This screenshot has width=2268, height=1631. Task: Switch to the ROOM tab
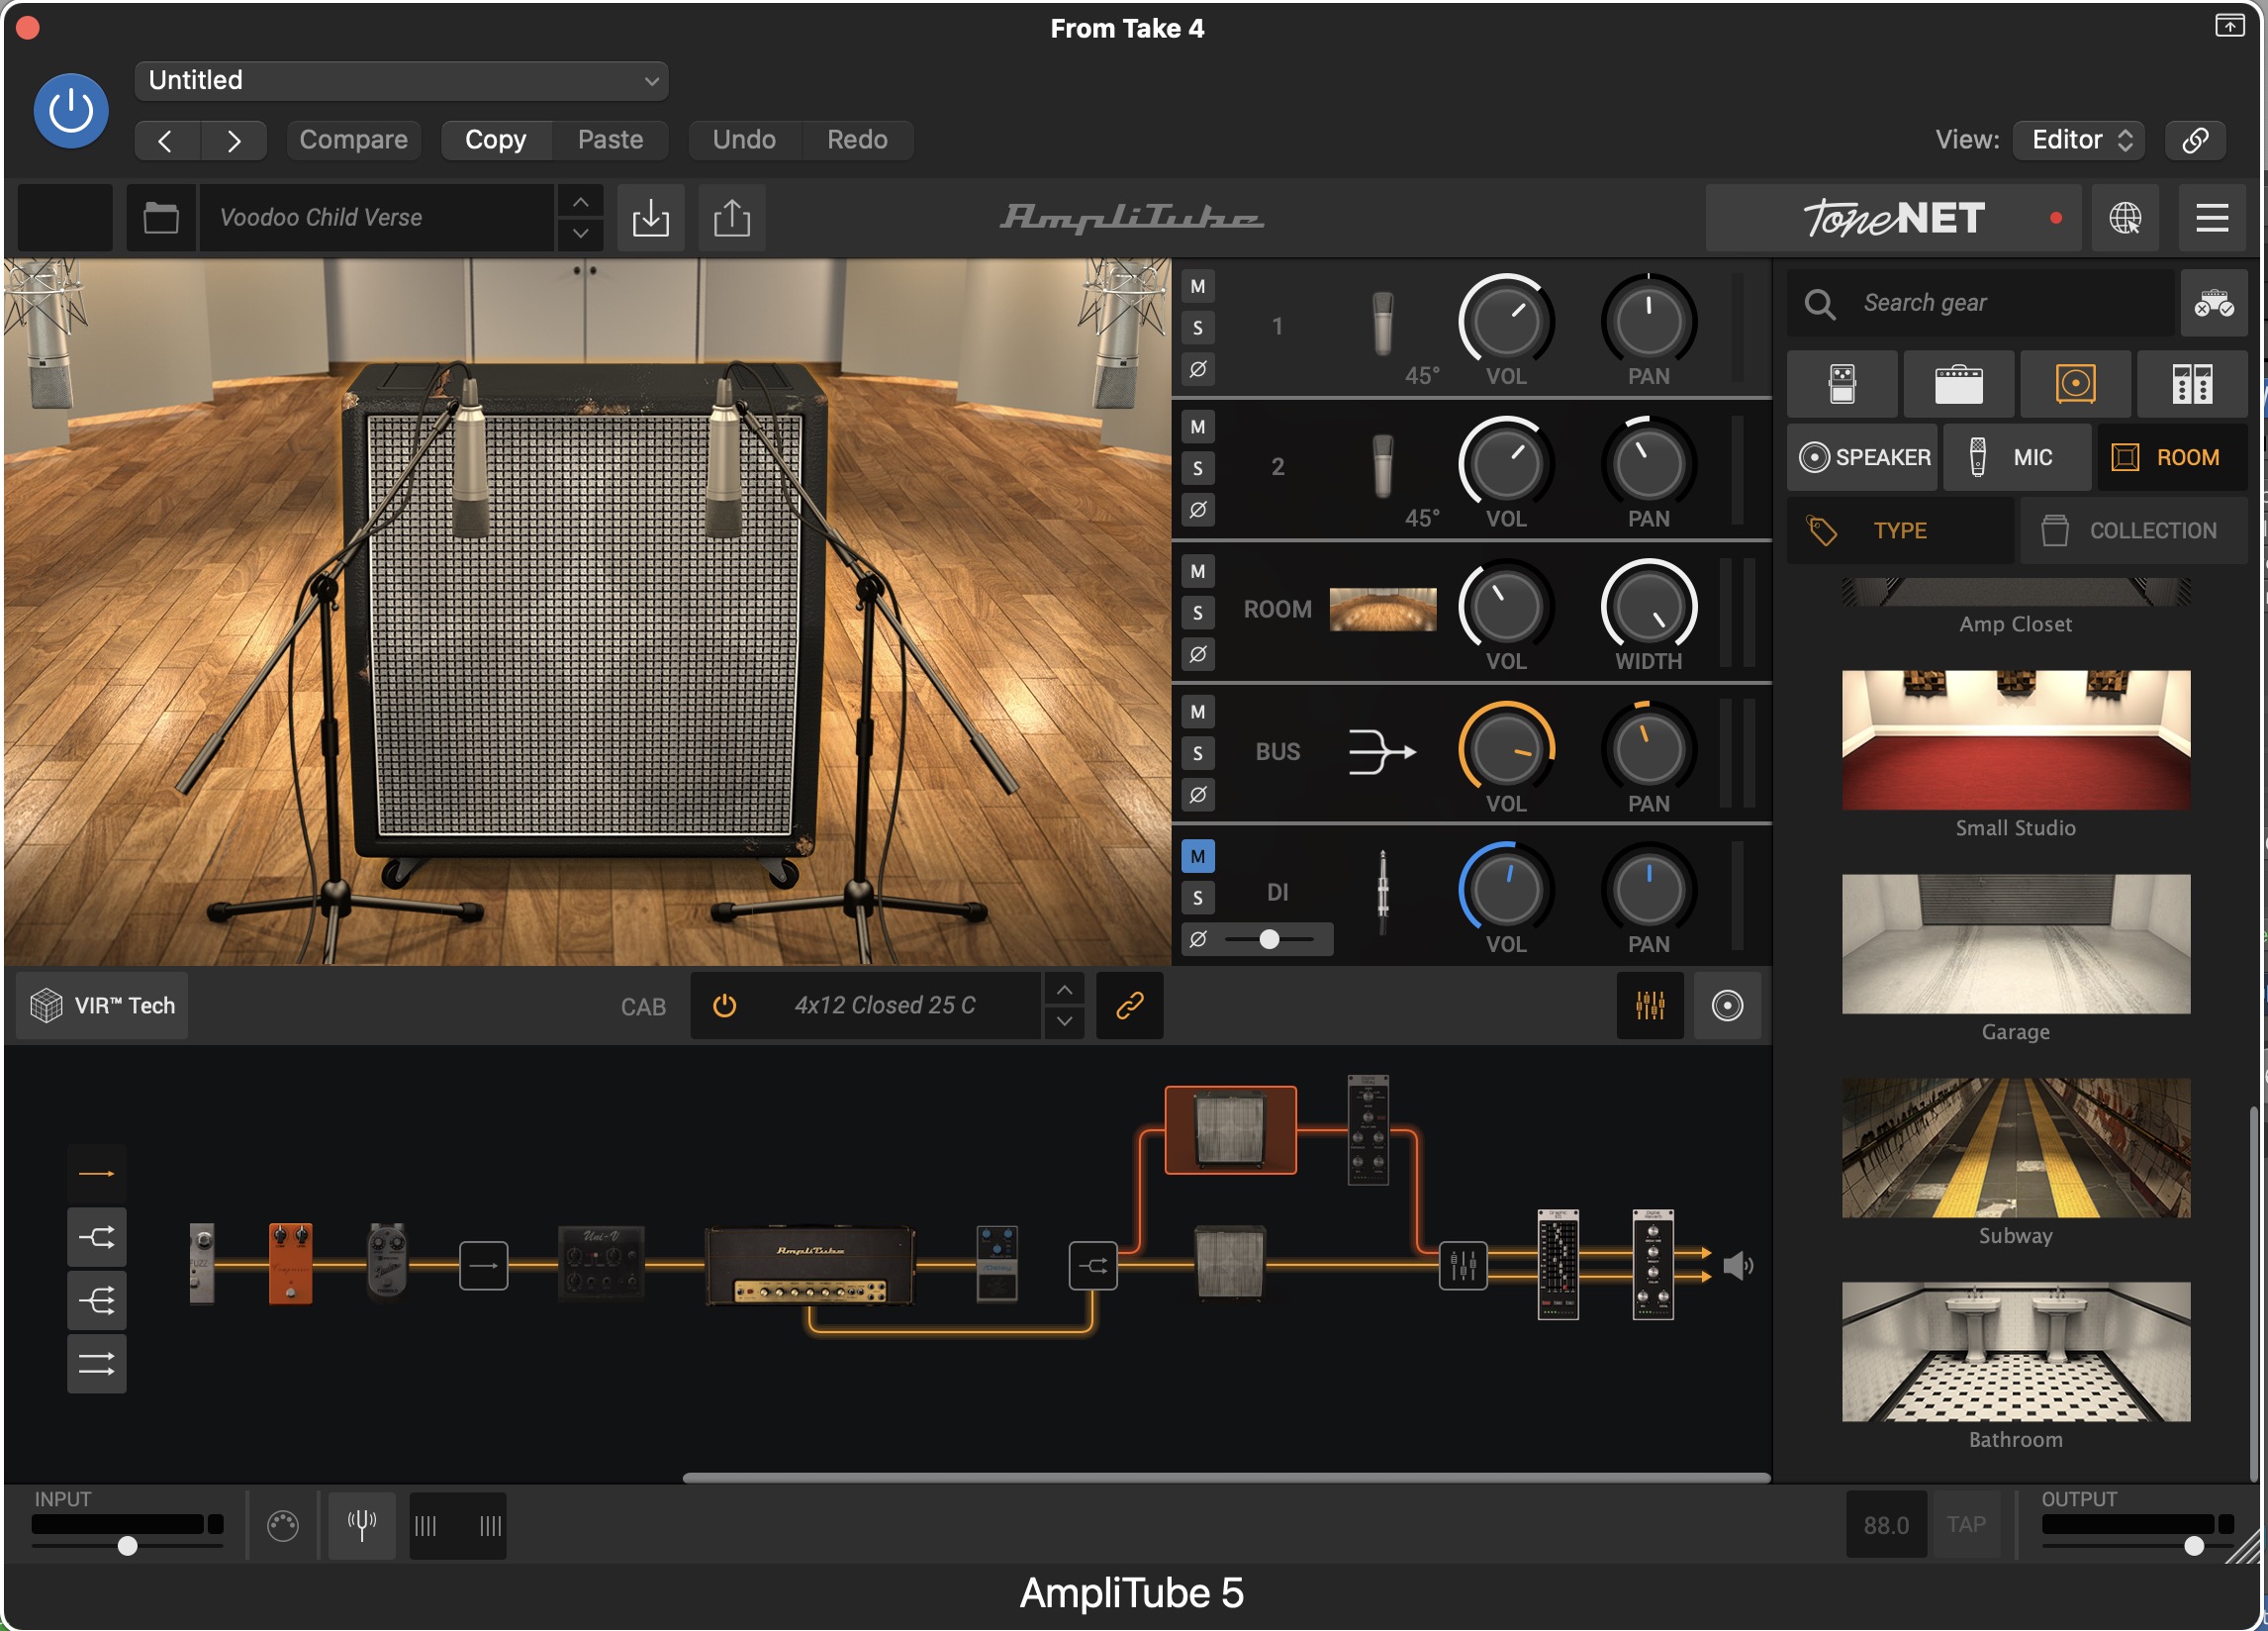(2172, 457)
